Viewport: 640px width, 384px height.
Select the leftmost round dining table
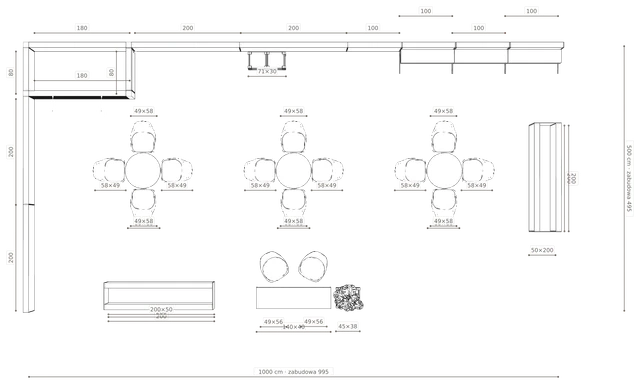[143, 171]
